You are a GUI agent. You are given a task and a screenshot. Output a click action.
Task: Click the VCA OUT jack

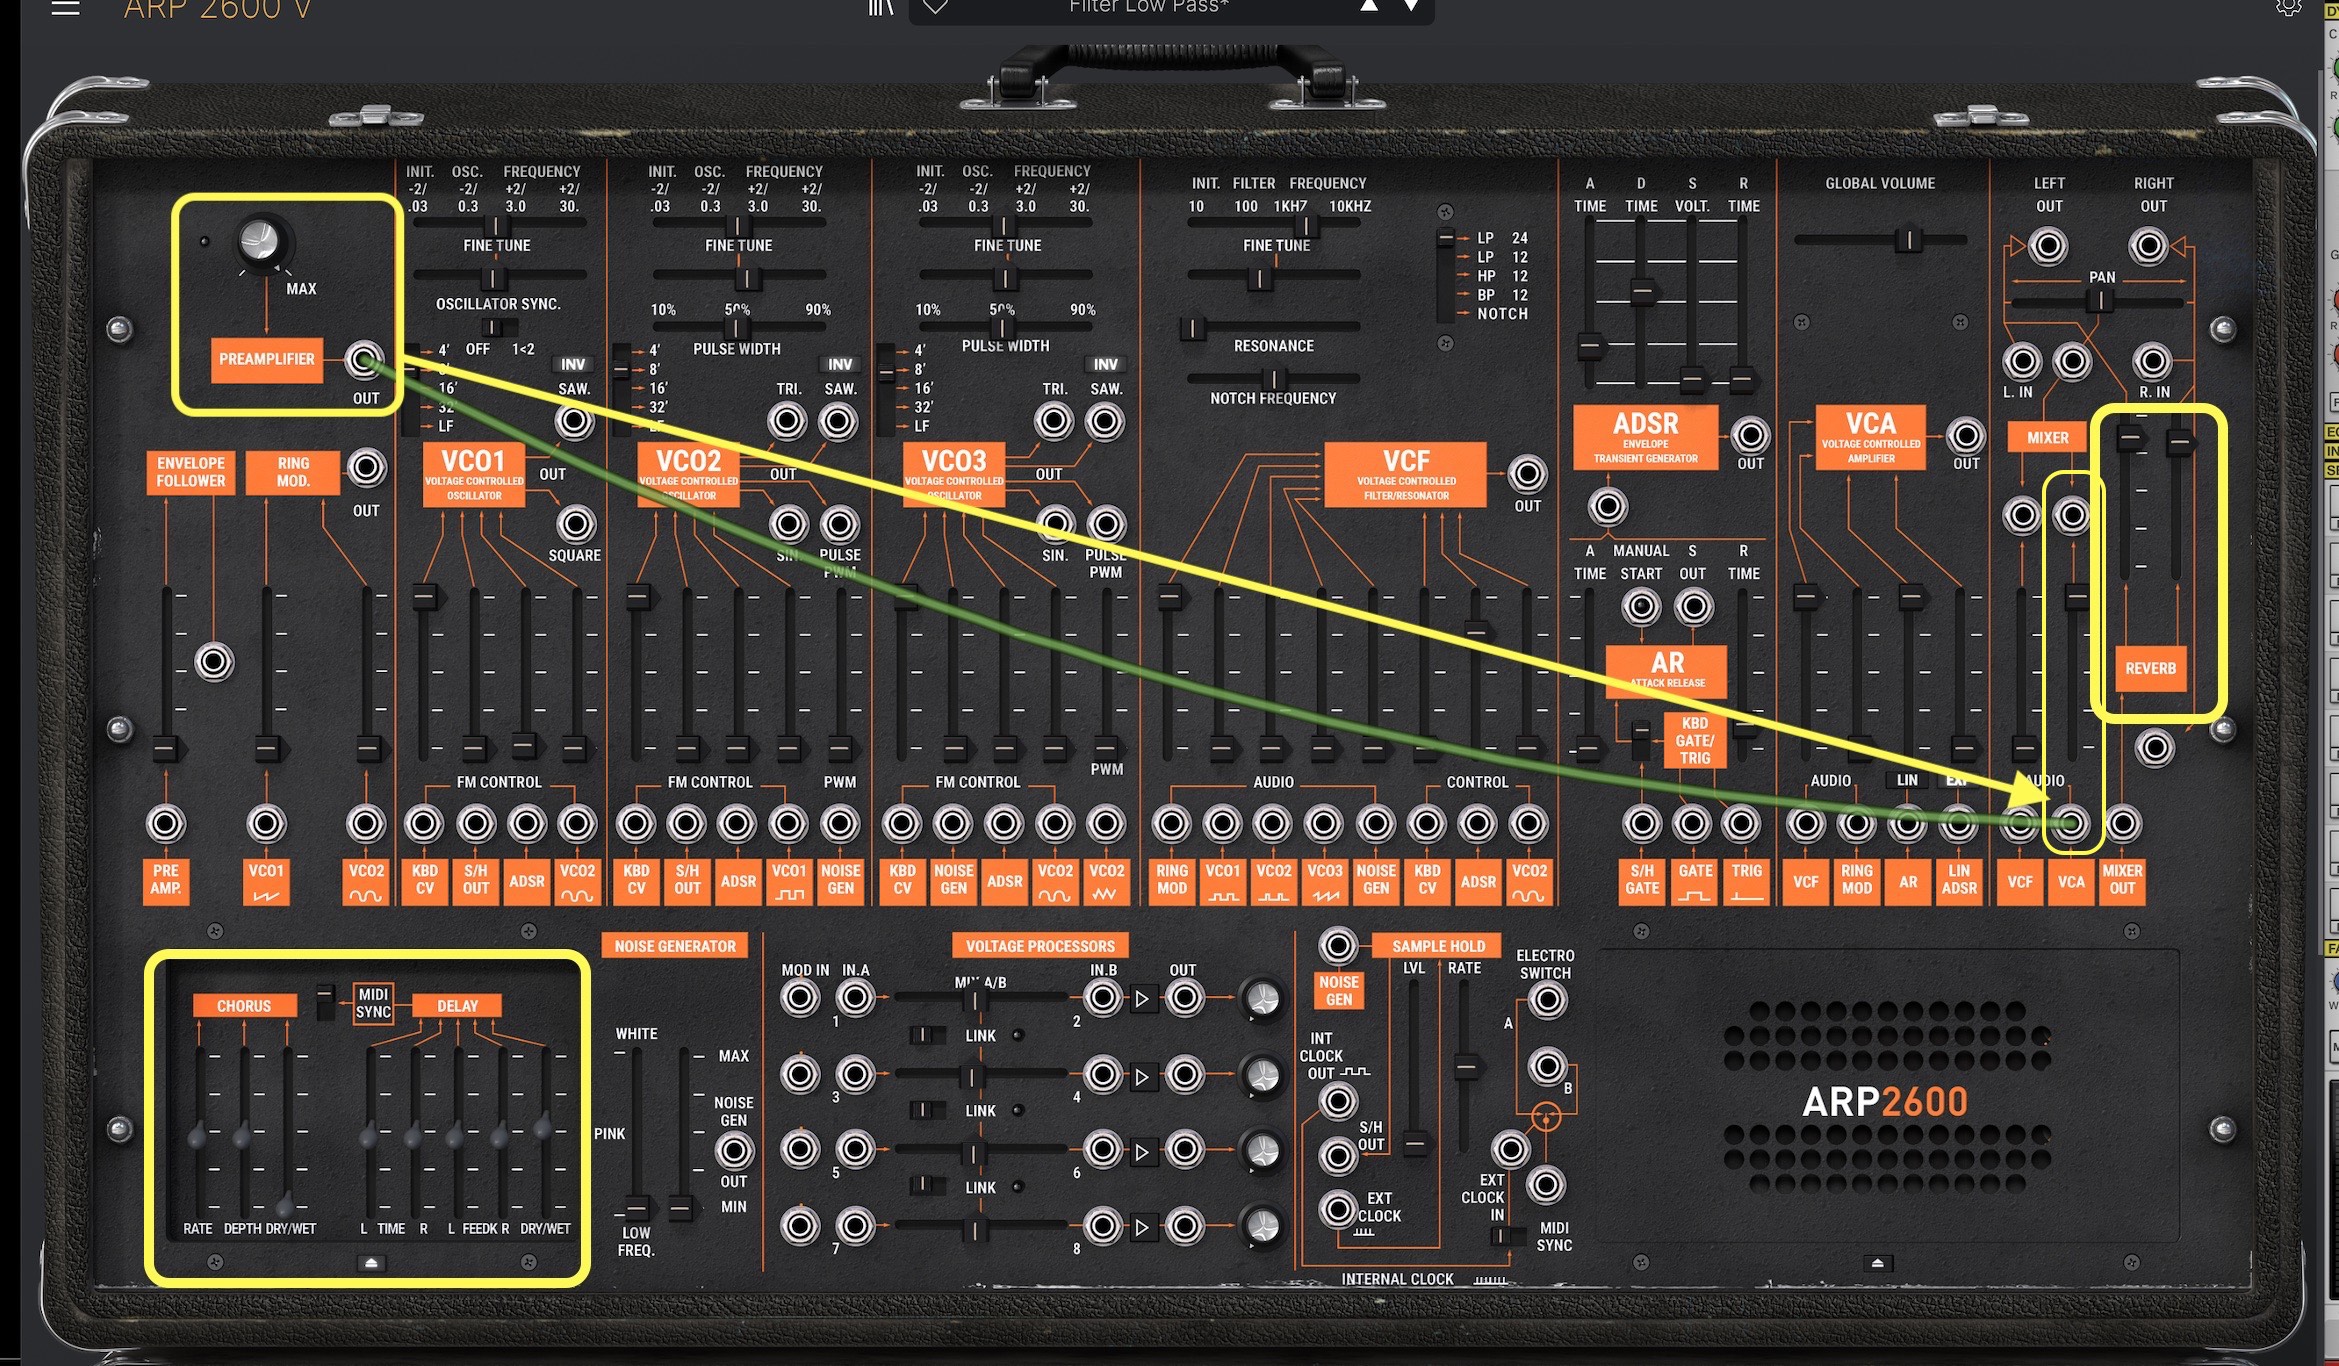[x=1966, y=435]
